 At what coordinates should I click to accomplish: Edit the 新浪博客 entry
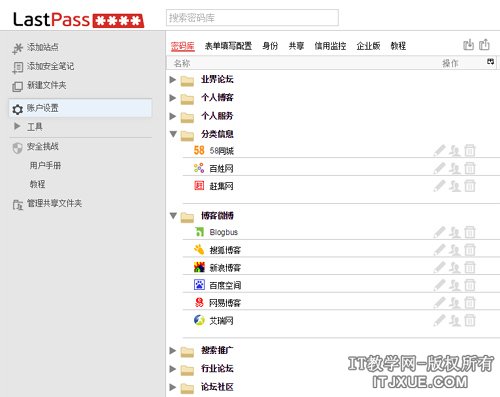pyautogui.click(x=440, y=268)
